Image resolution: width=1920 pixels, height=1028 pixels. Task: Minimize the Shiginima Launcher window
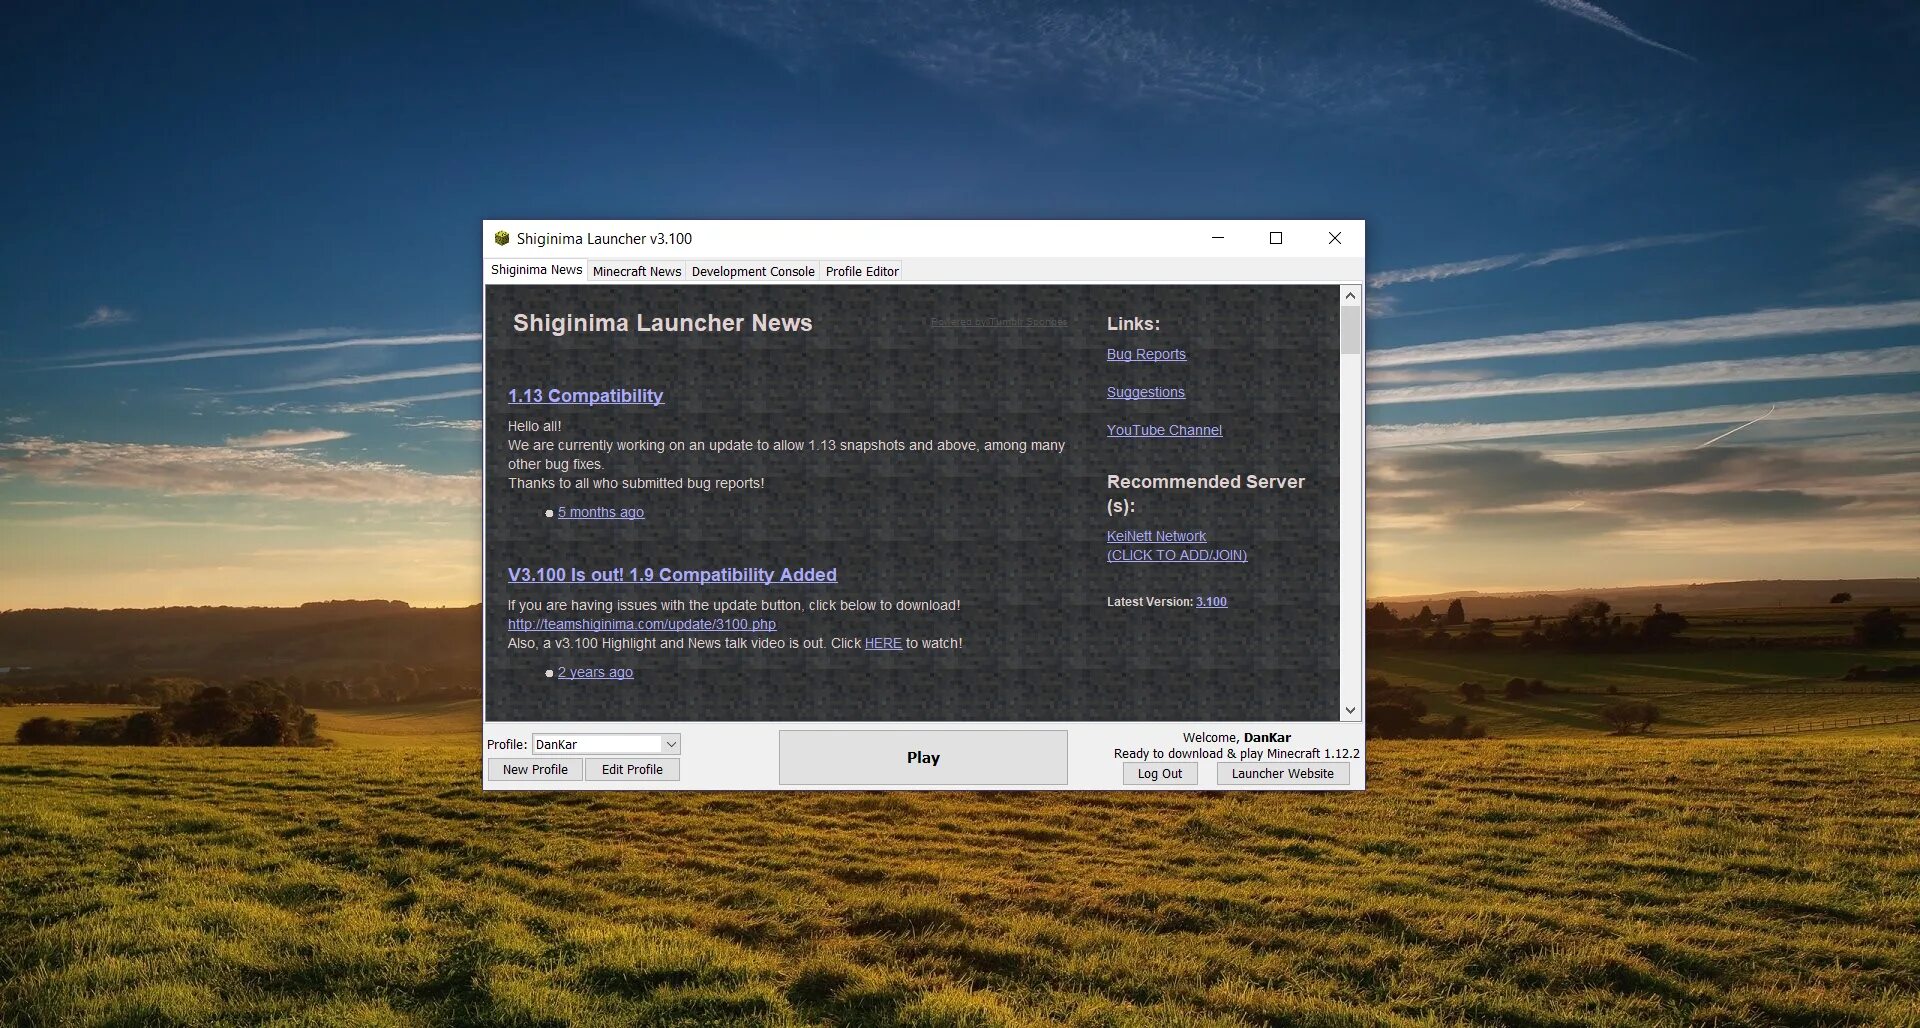1218,238
